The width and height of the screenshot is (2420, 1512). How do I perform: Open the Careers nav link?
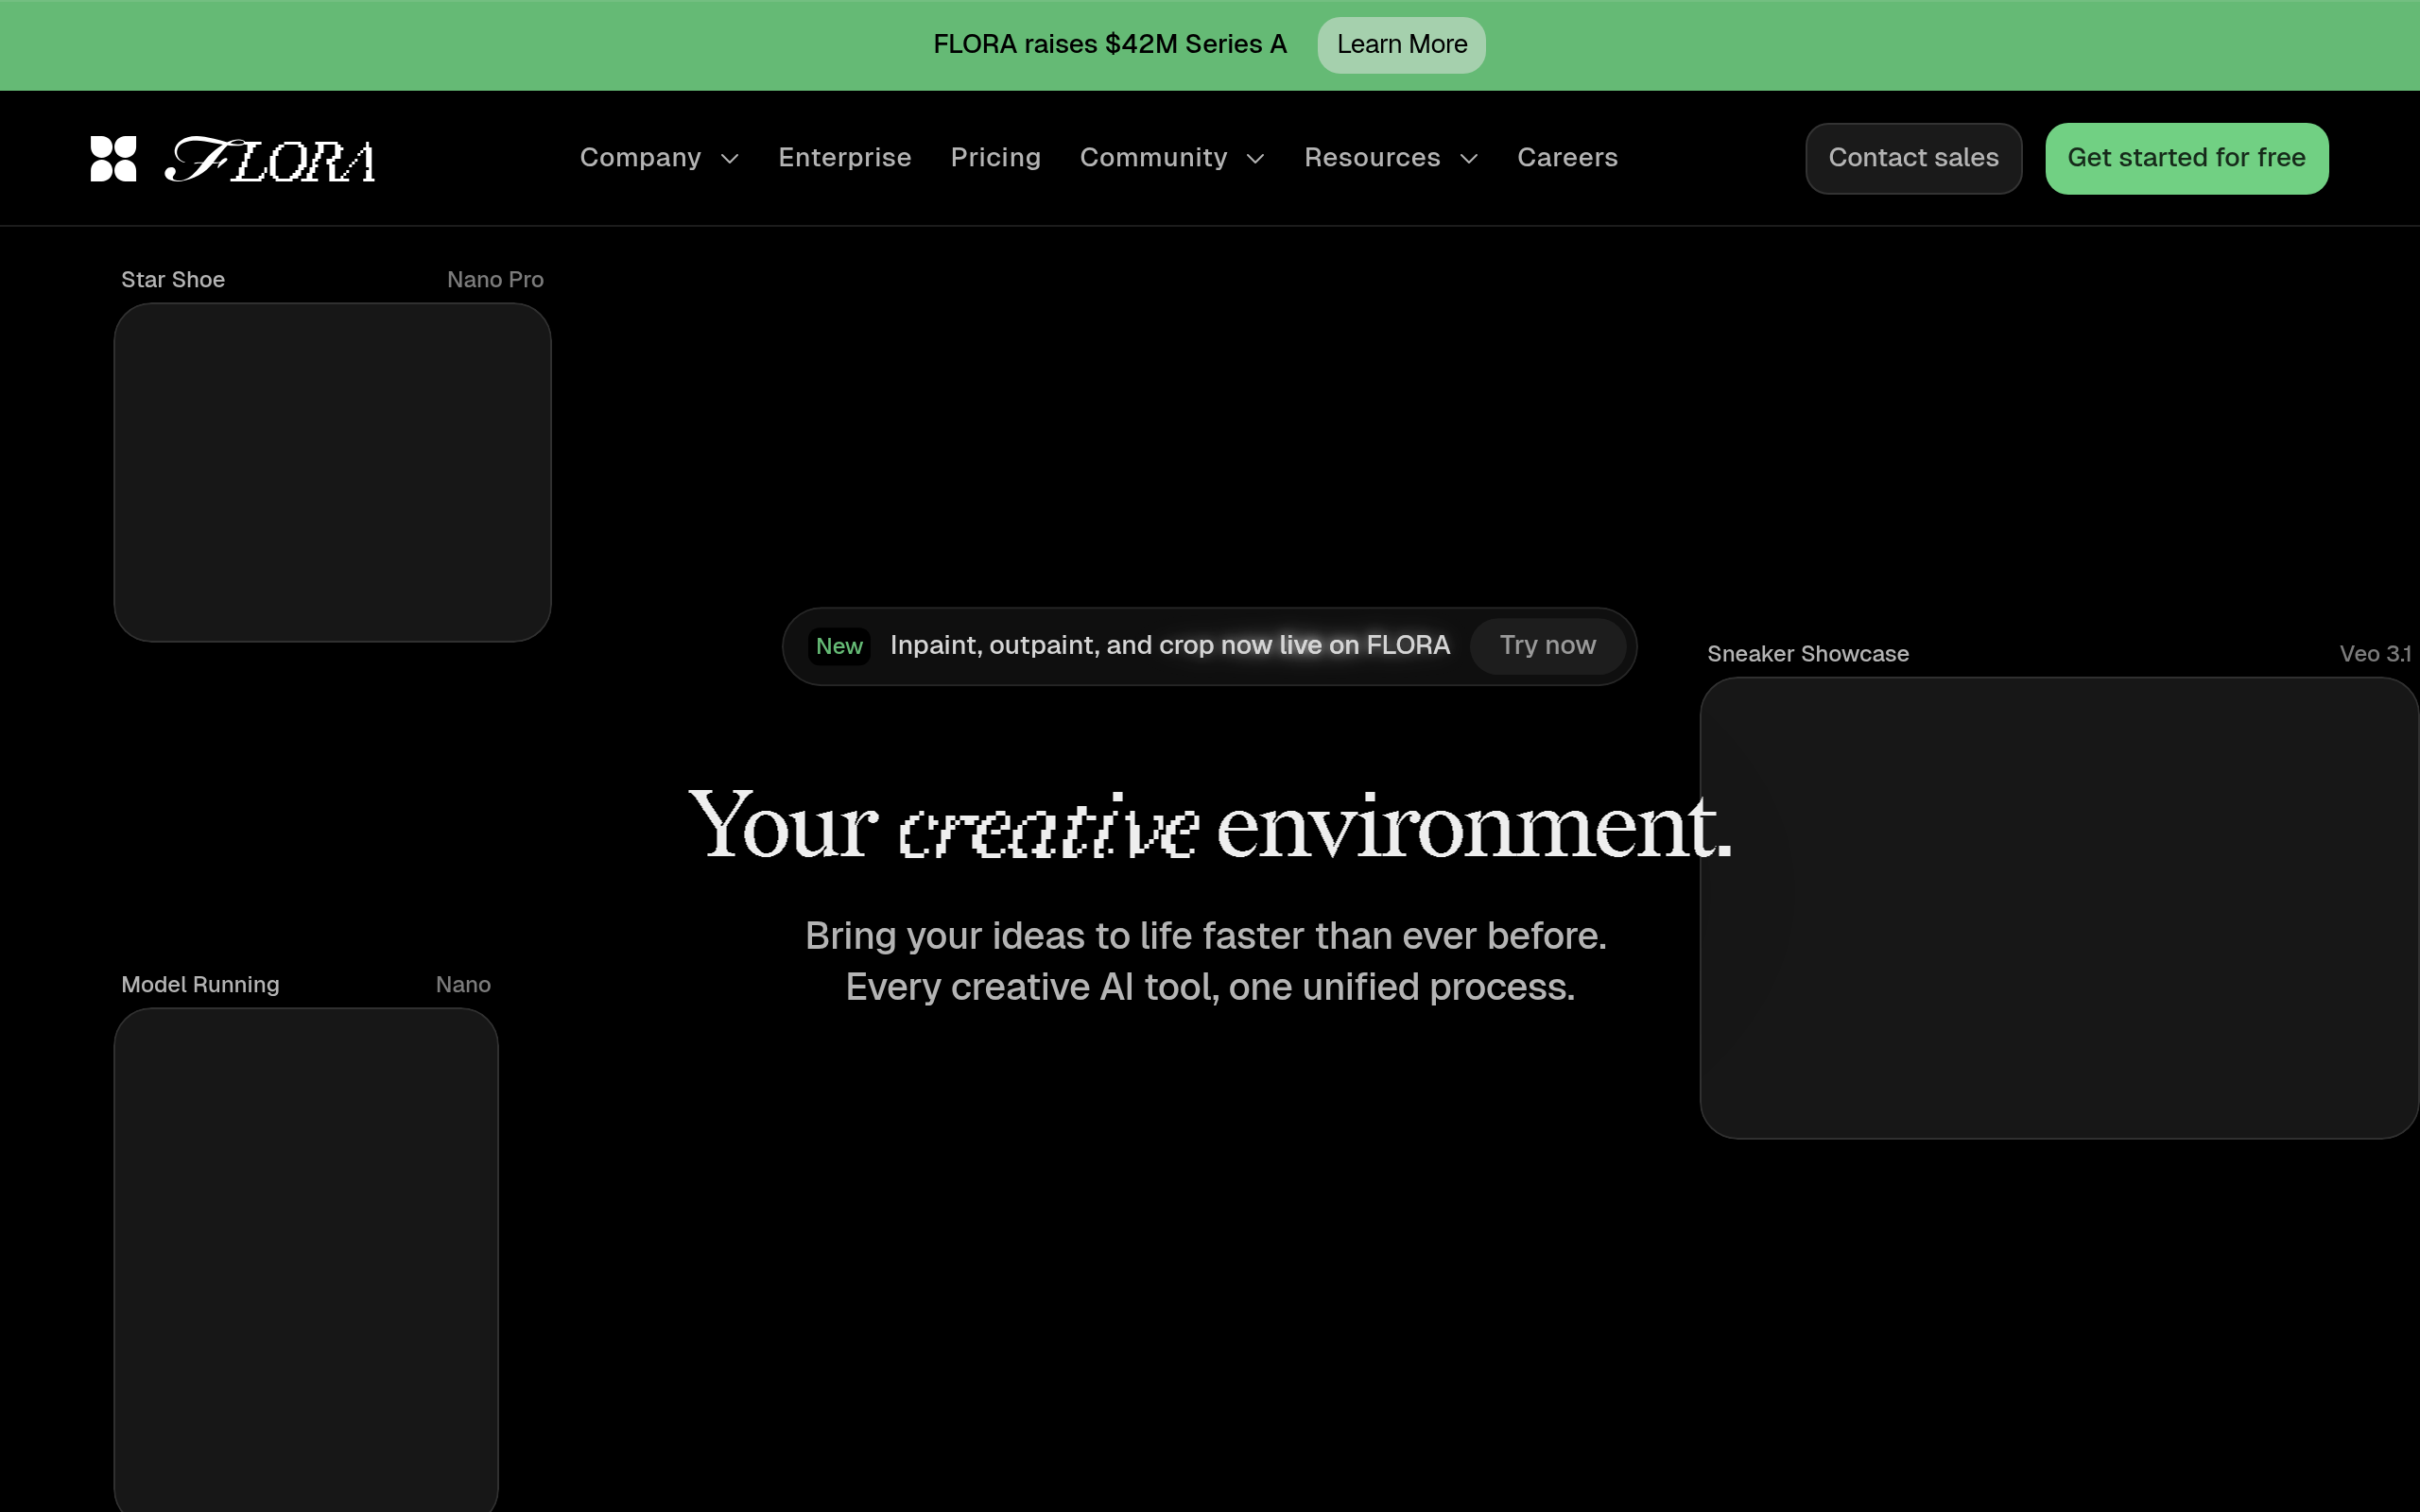pos(1567,158)
